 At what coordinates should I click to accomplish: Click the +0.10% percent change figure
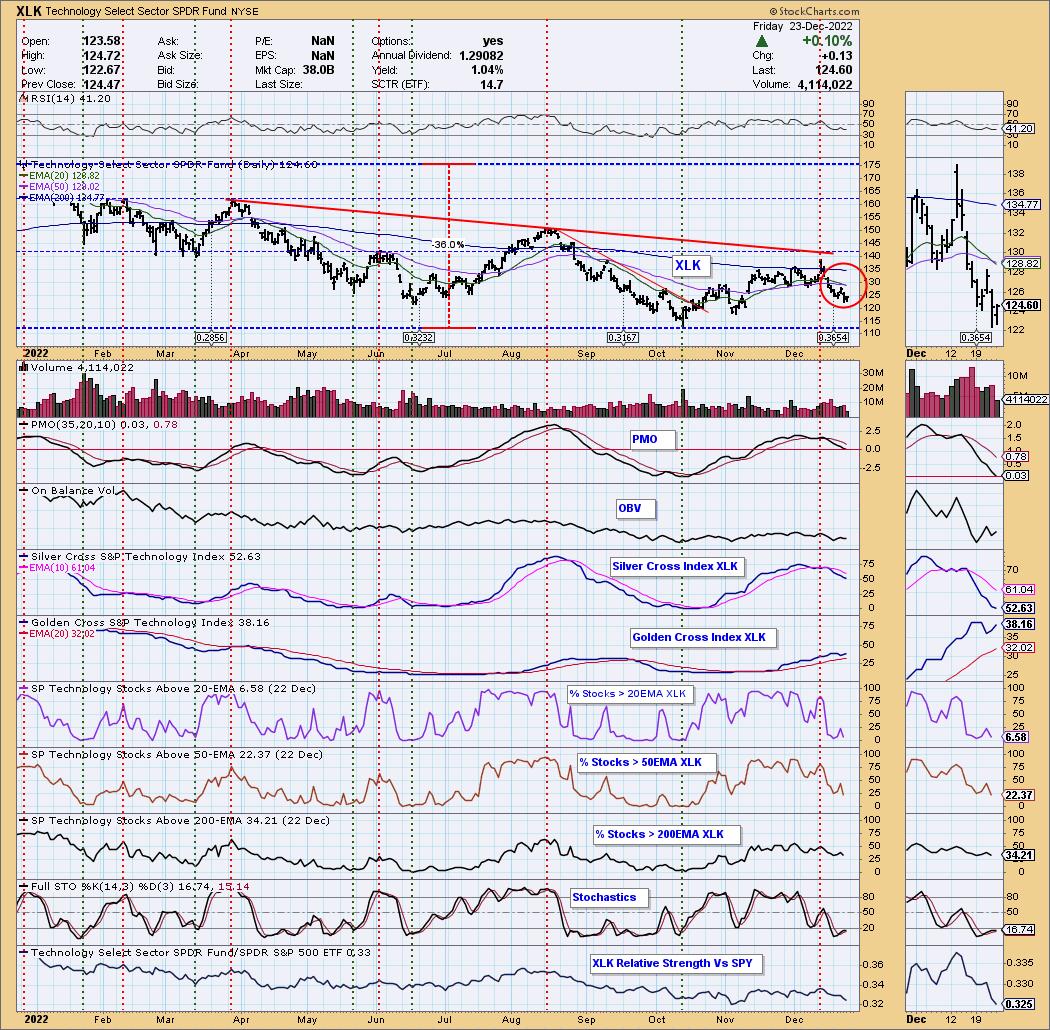[827, 41]
